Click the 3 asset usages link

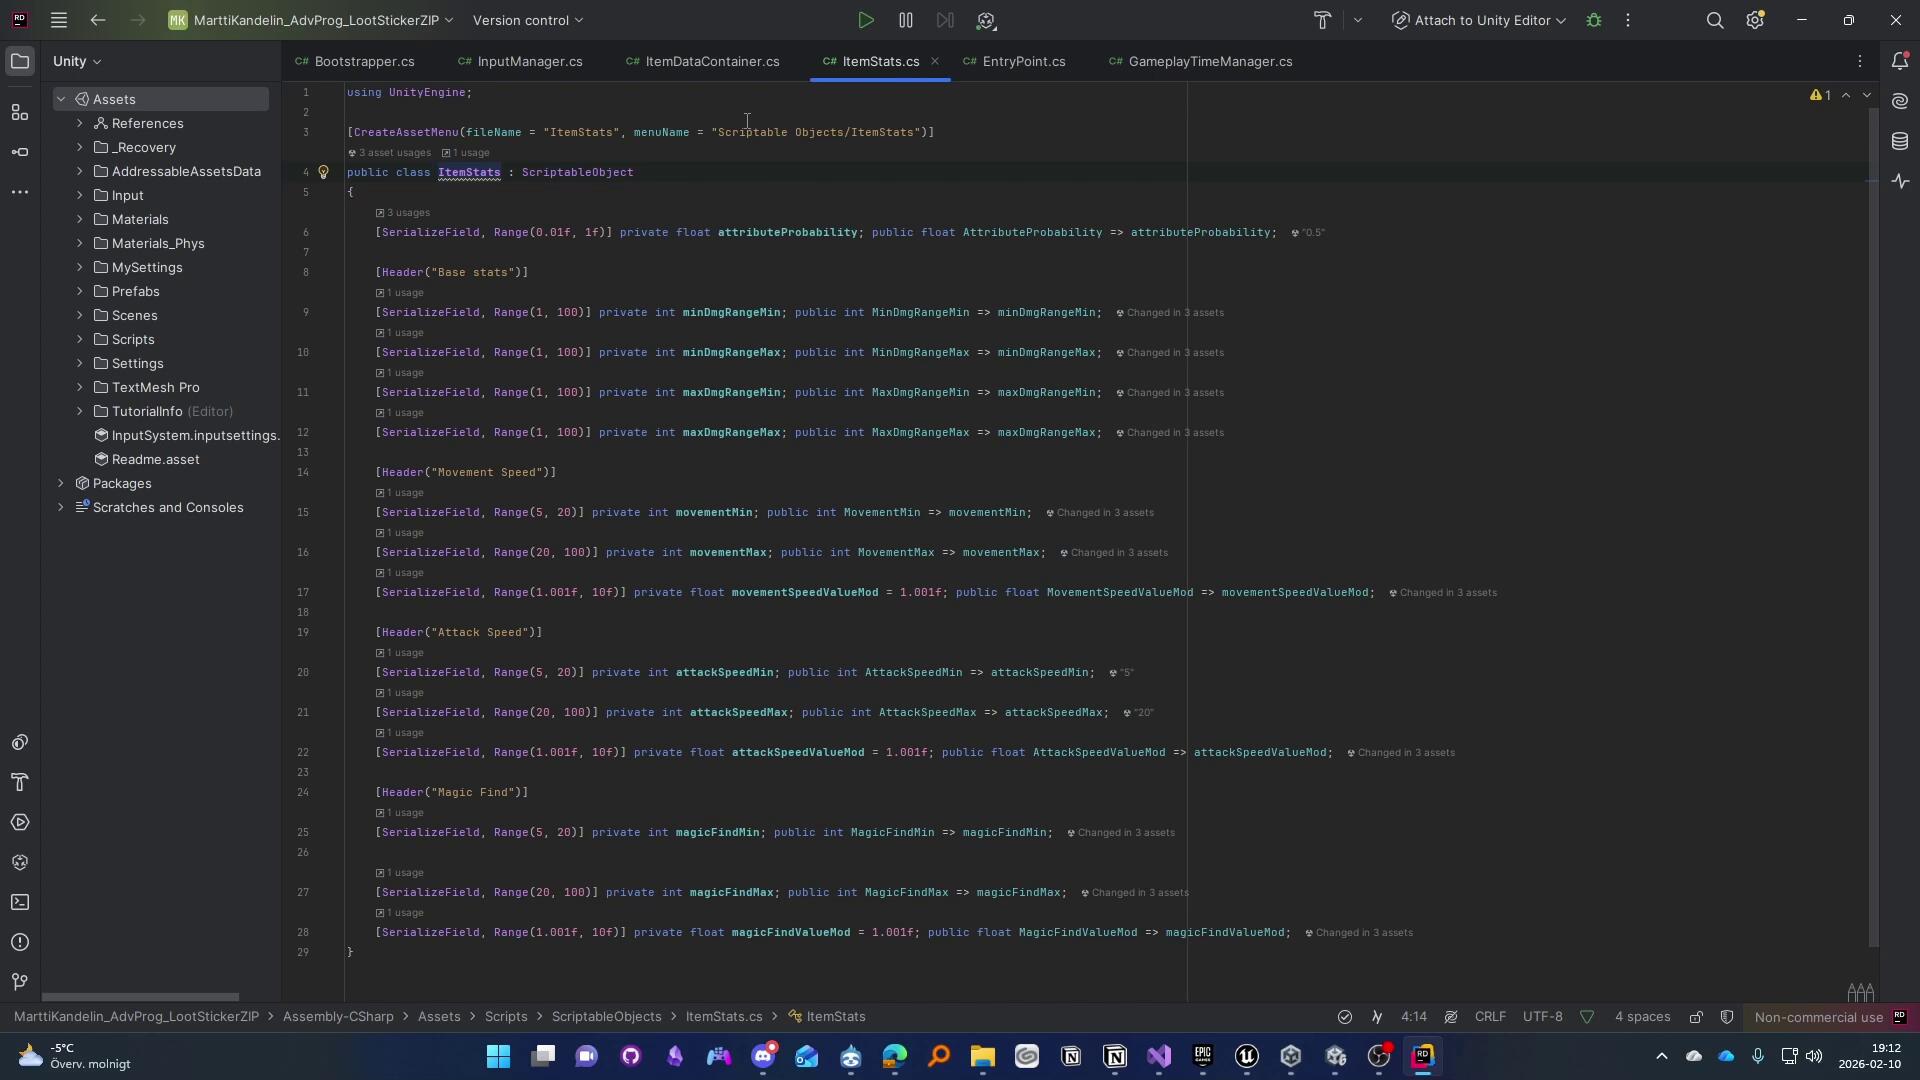click(x=393, y=153)
